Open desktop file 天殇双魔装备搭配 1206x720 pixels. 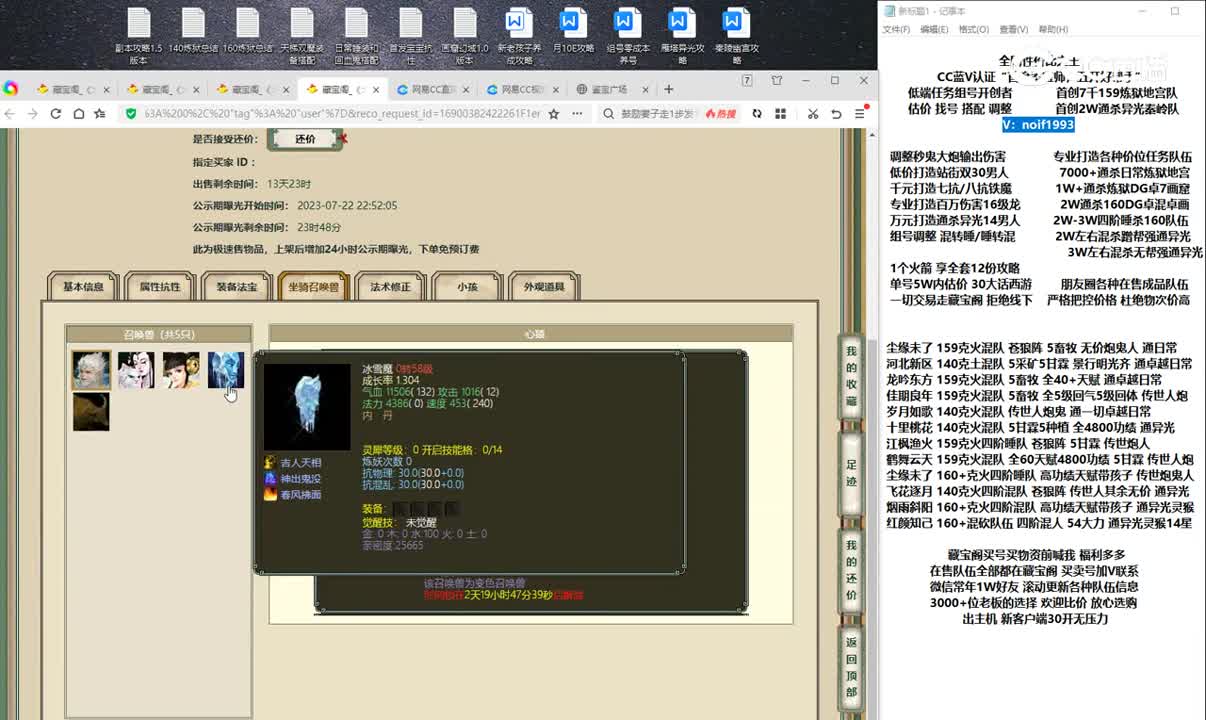302,36
